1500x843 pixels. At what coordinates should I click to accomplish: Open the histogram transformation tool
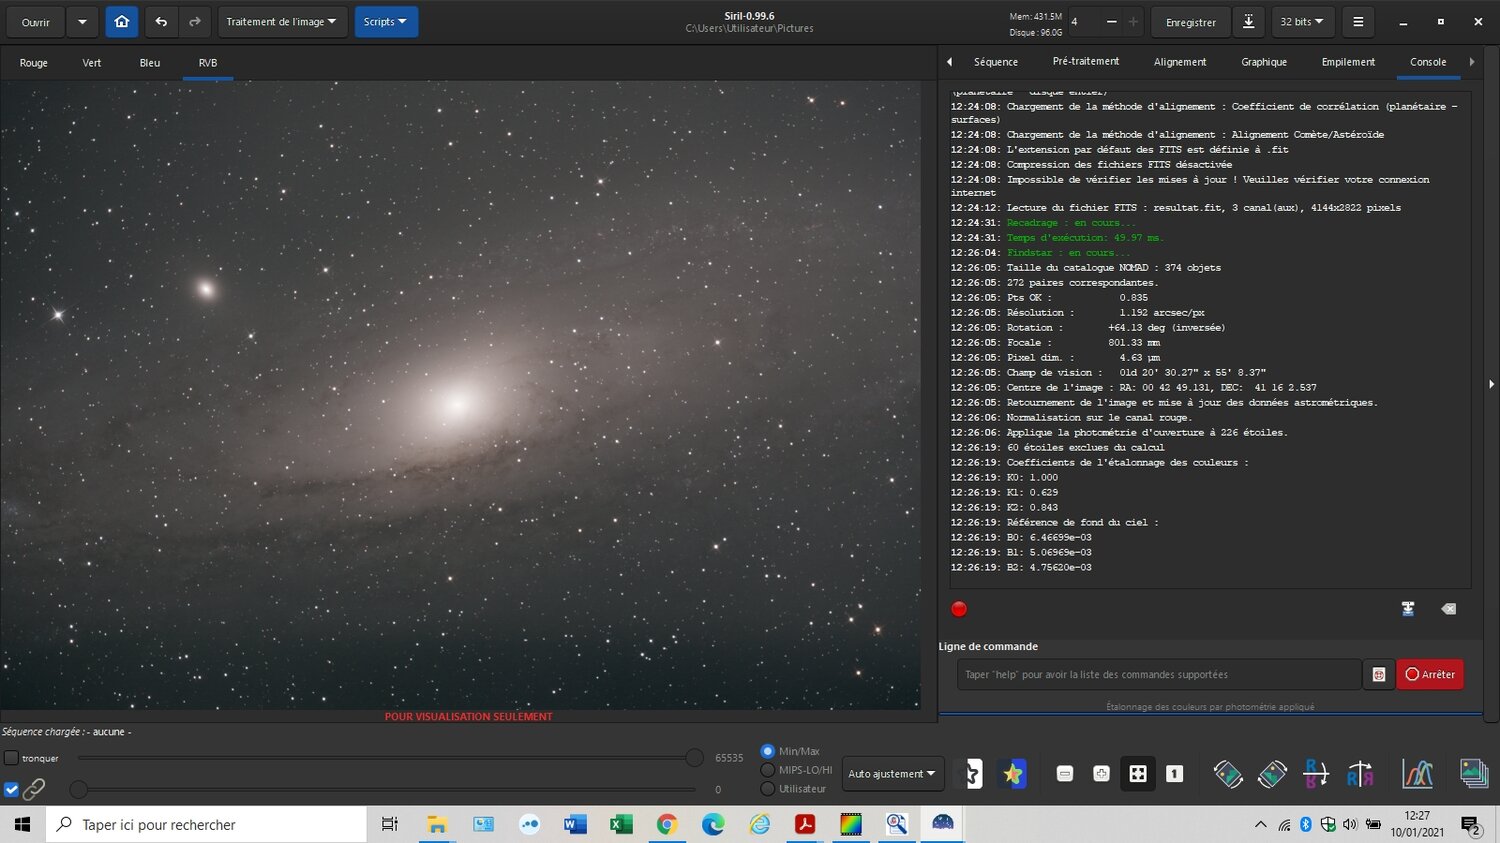point(1417,774)
